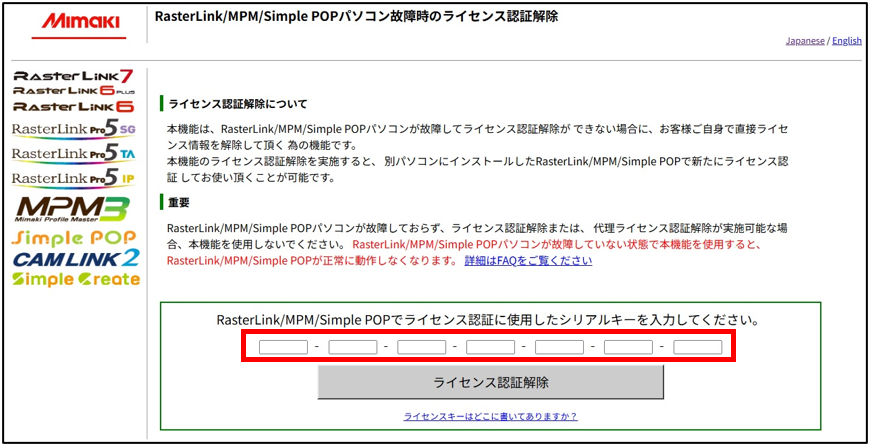Focus the sixth serial key field
The image size is (869, 445).
628,347
